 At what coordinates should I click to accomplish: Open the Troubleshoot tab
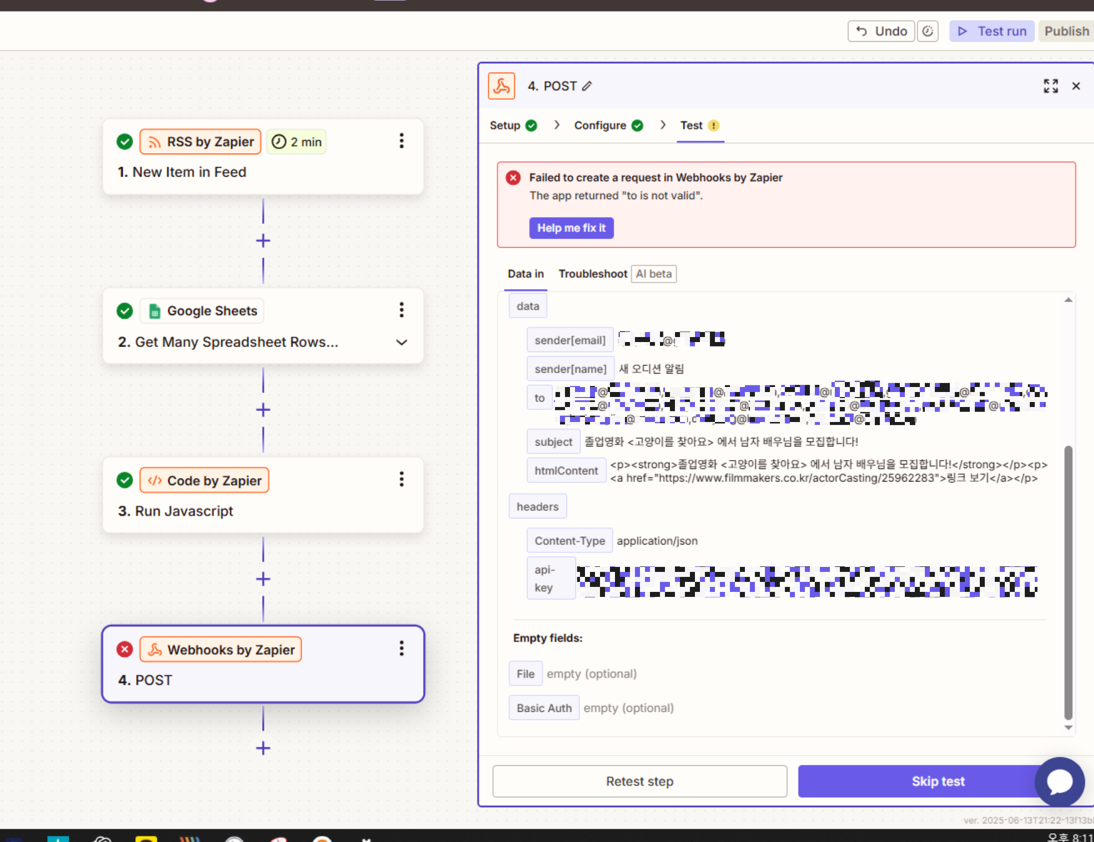pos(593,273)
